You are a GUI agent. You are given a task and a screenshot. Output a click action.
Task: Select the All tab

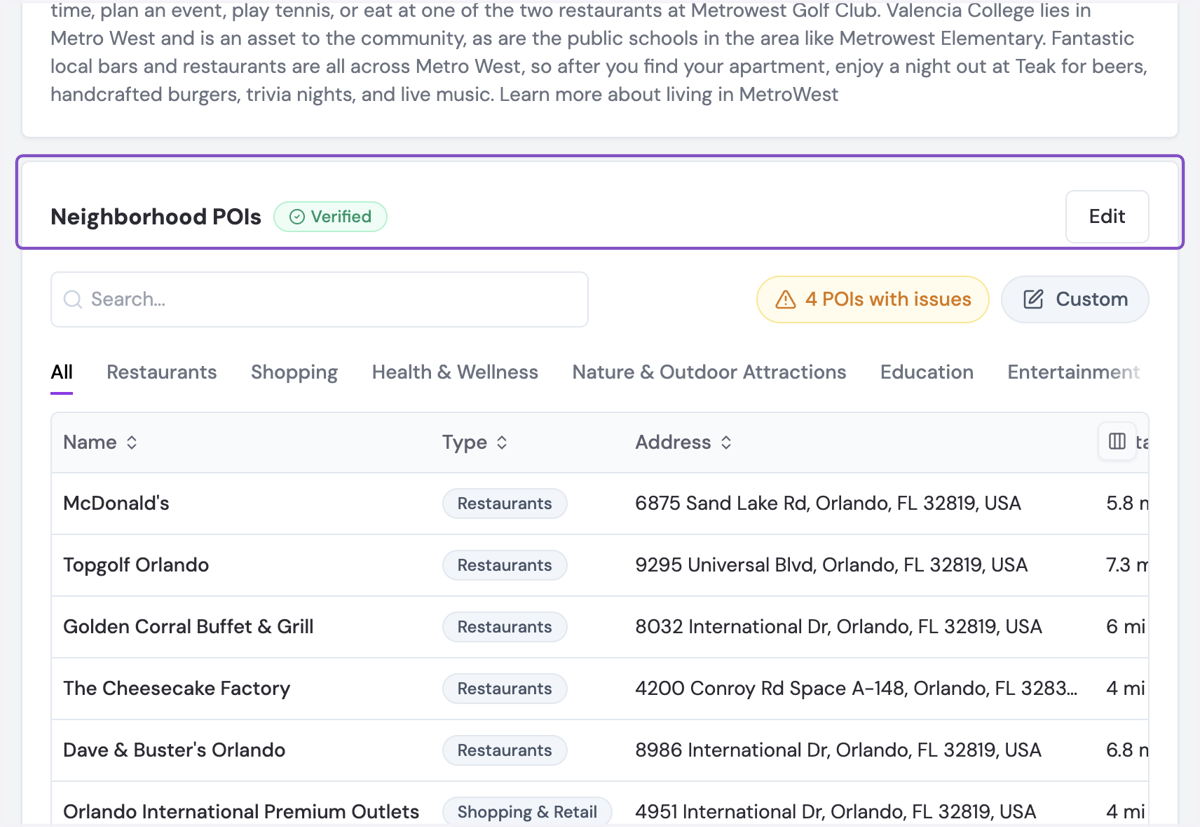(x=62, y=372)
